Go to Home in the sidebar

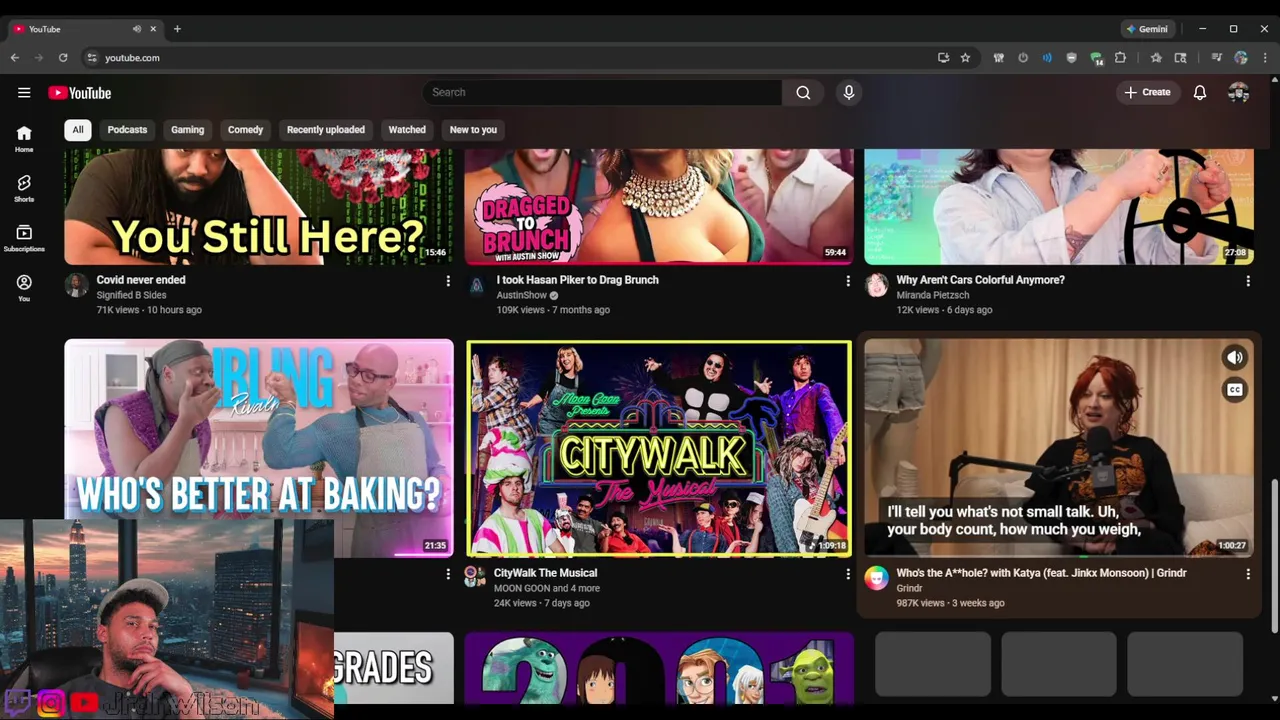[24, 139]
